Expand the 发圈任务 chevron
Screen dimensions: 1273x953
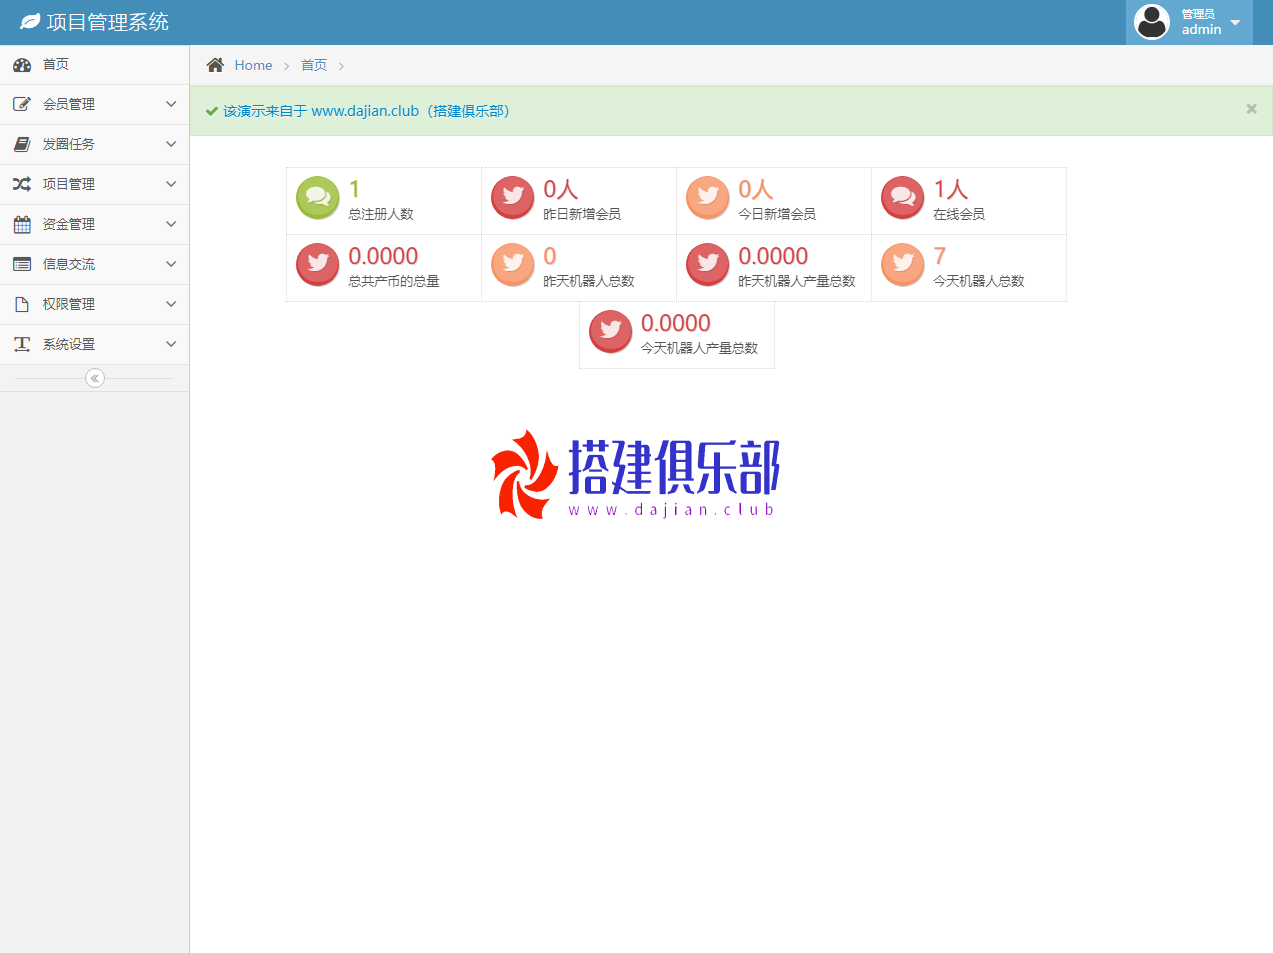[x=171, y=144]
